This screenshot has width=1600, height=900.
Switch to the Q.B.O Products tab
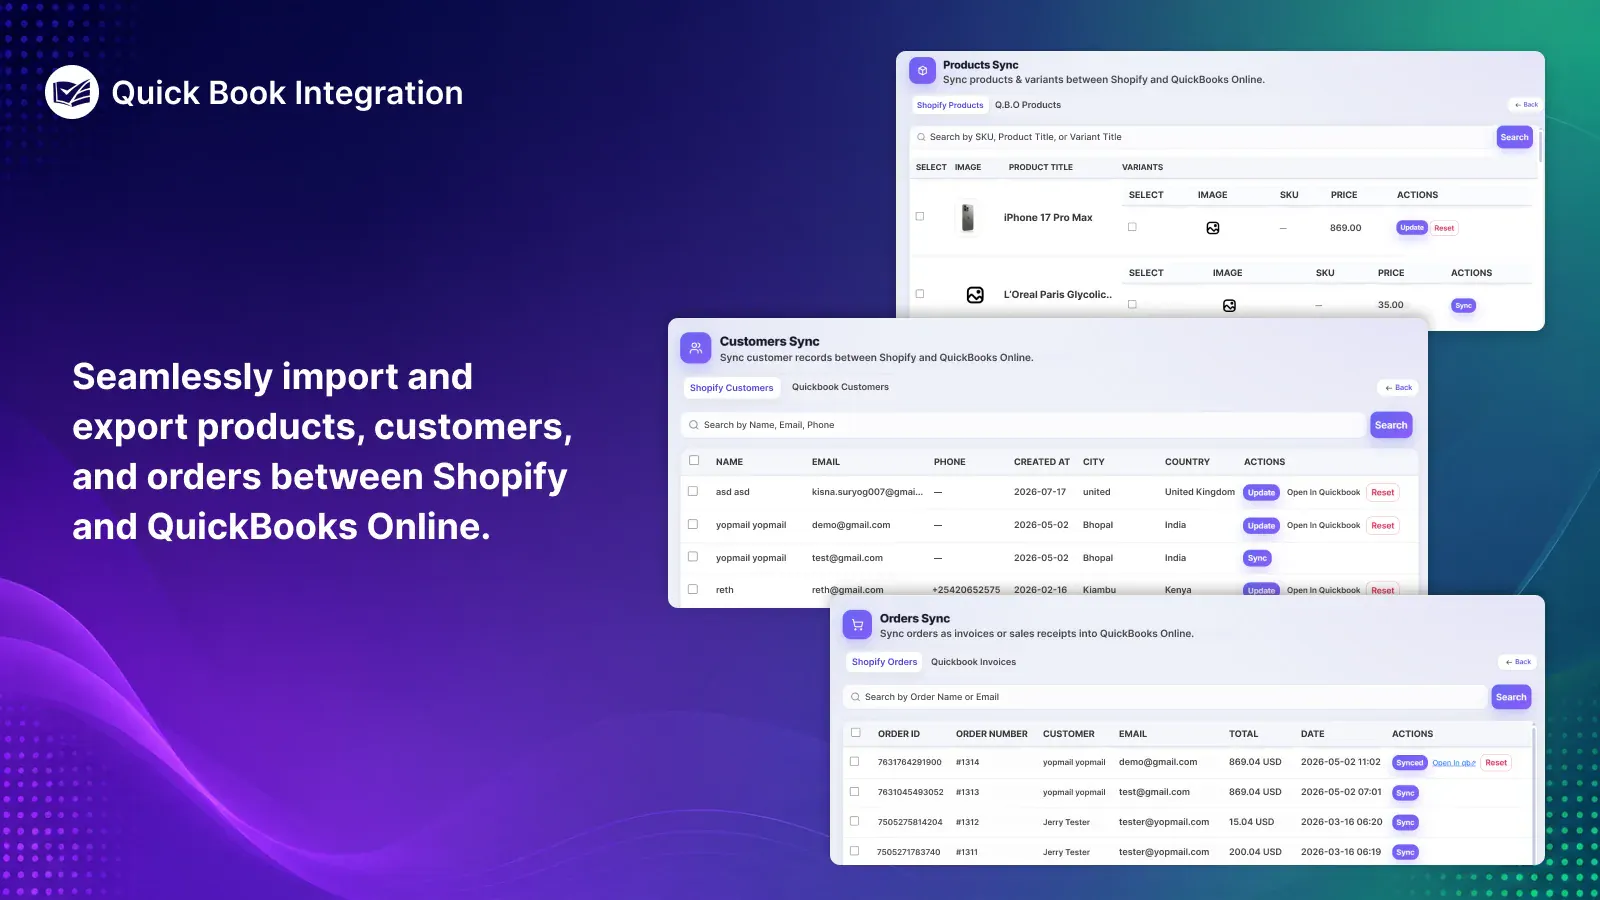coord(1028,105)
